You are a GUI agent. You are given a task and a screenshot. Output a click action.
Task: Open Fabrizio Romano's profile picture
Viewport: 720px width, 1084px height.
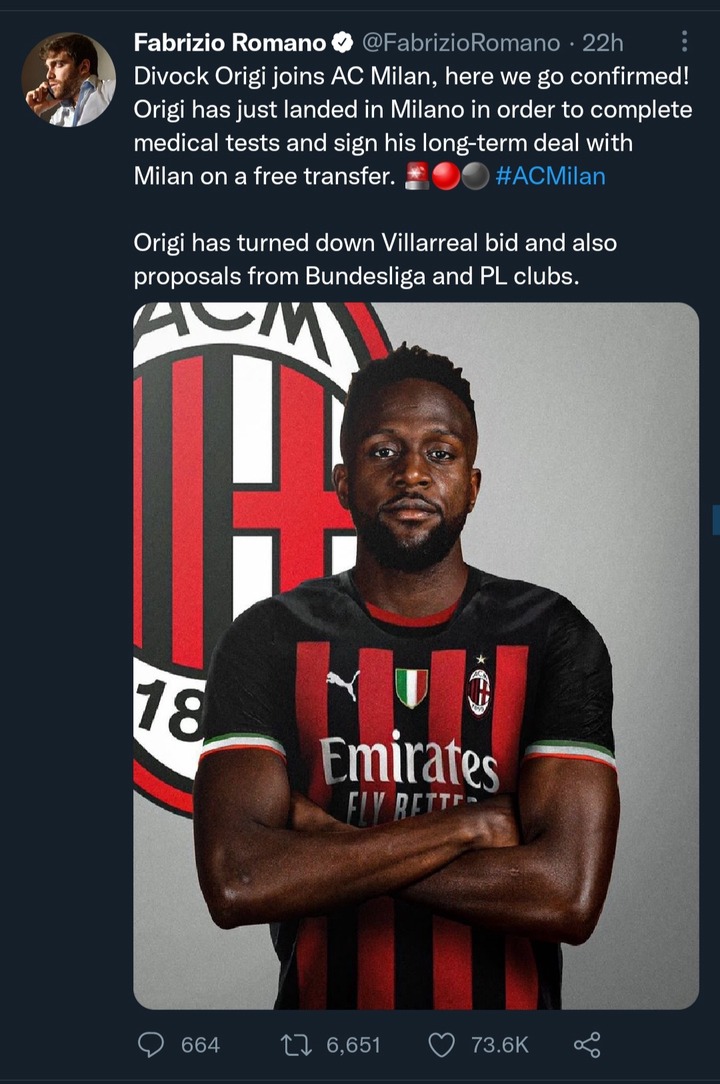(x=68, y=80)
